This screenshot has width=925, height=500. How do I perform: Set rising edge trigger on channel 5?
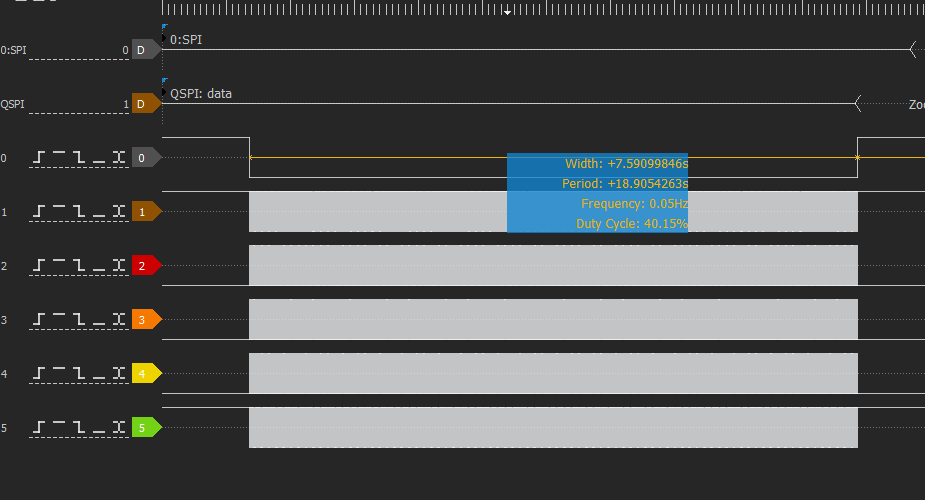coord(38,427)
